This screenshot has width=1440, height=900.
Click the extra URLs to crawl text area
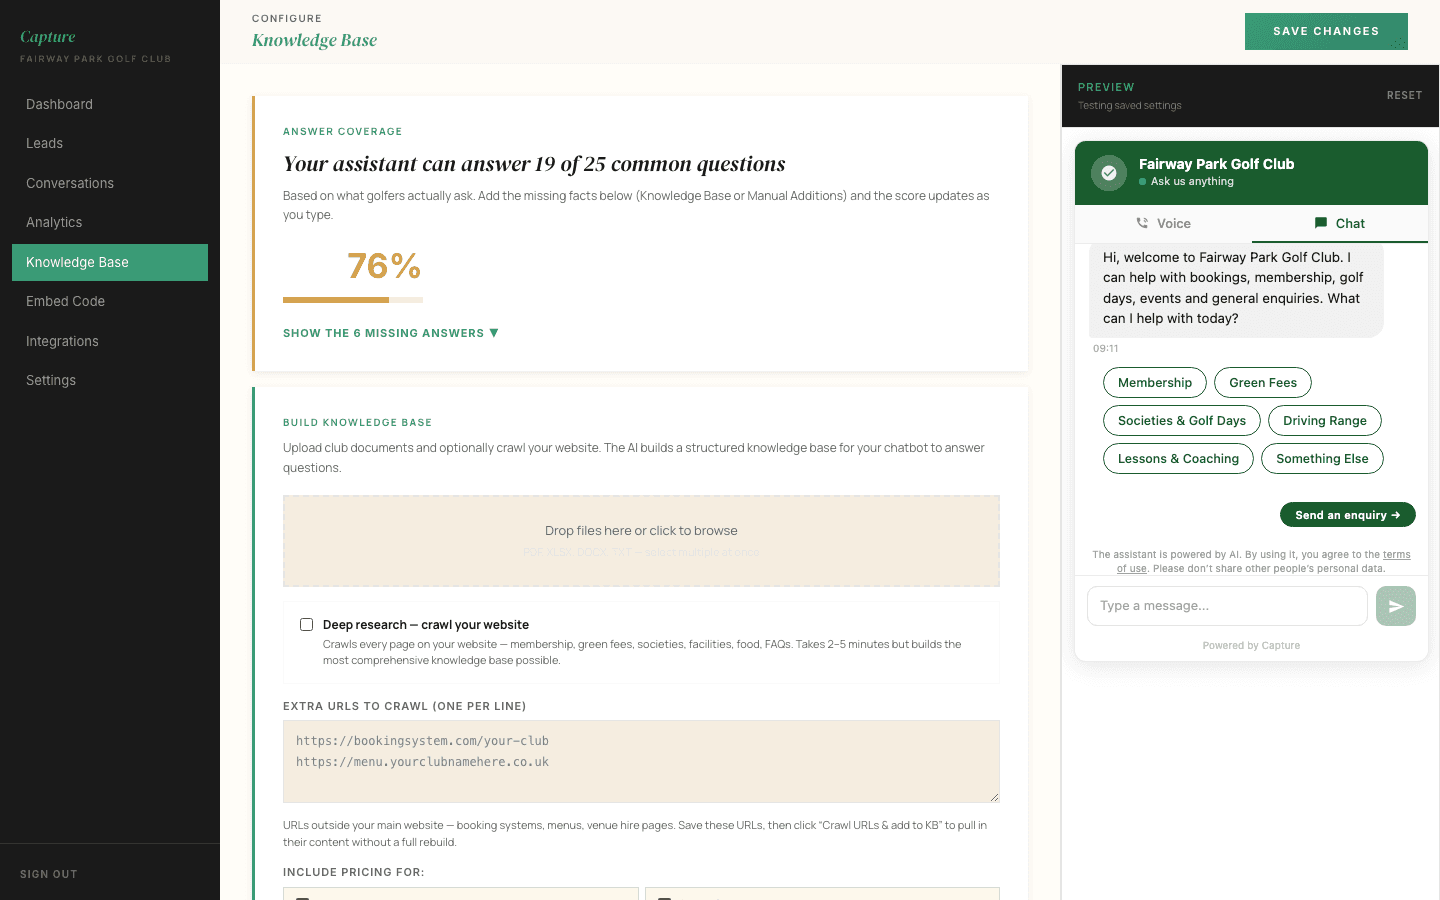click(x=641, y=761)
